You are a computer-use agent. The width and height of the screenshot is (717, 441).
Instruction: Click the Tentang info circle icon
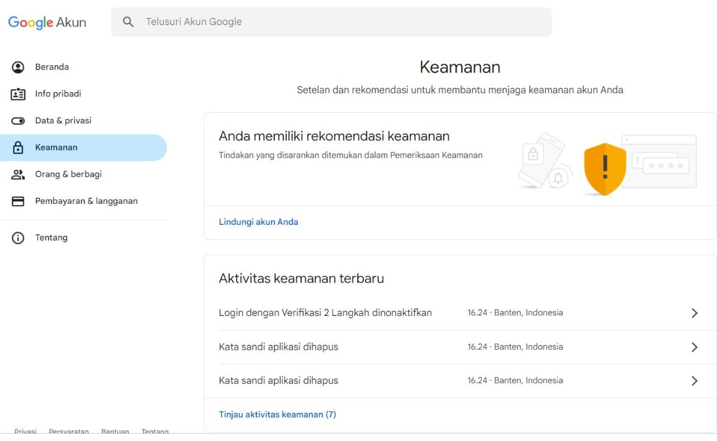point(18,238)
